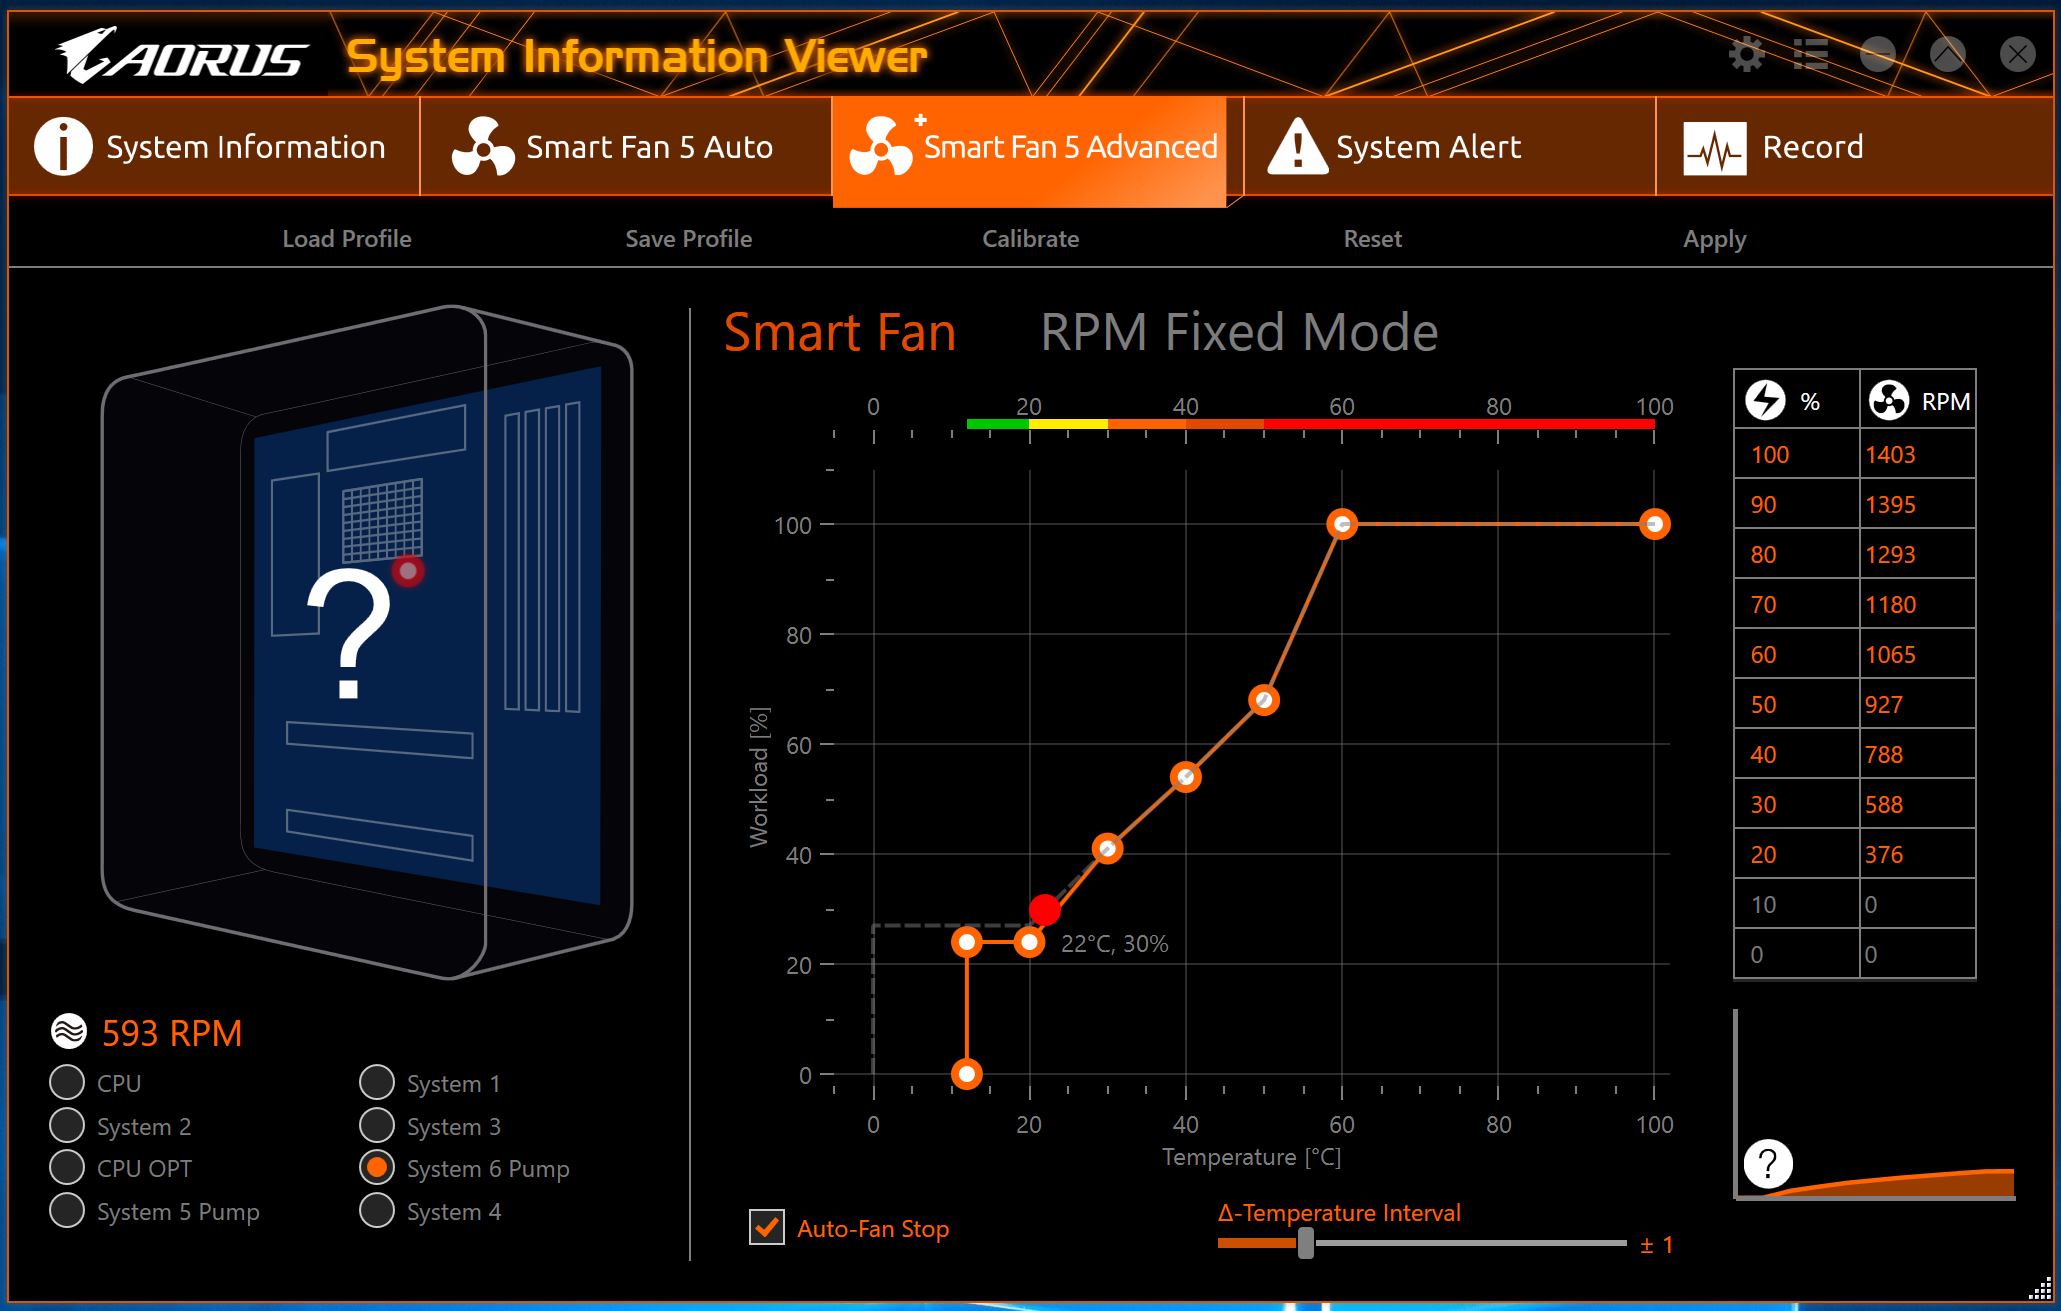Click the Record waveform icon
Screen dimensions: 2061x1311
tap(1714, 148)
